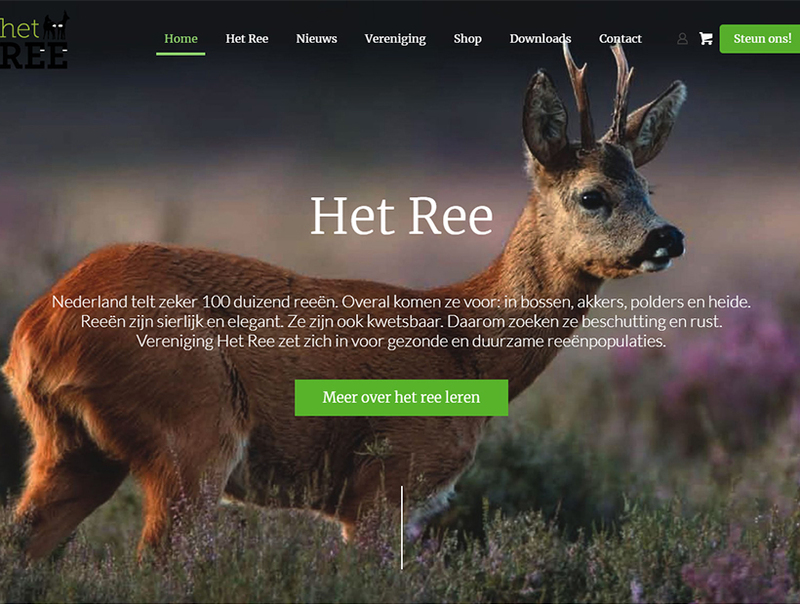Click the het REE logo
The height and width of the screenshot is (604, 800).
click(34, 40)
